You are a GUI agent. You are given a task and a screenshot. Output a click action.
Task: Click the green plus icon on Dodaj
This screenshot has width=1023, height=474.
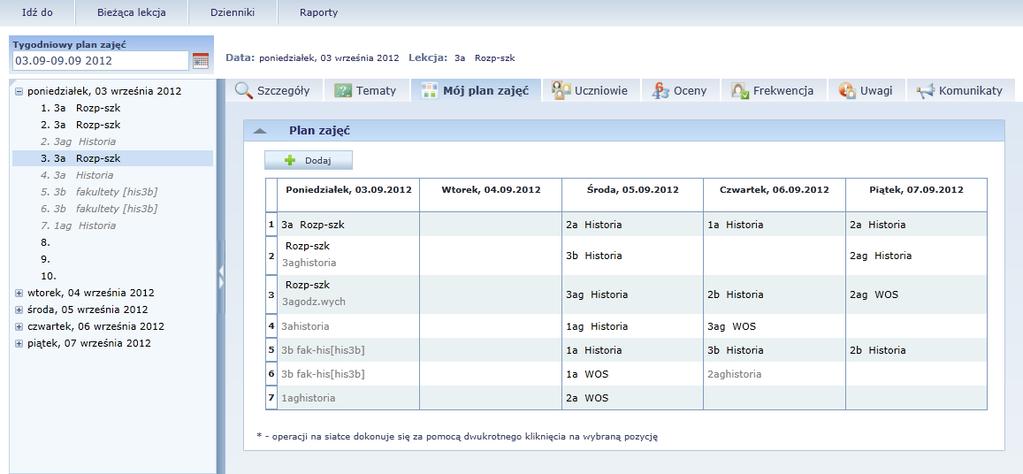(290, 160)
